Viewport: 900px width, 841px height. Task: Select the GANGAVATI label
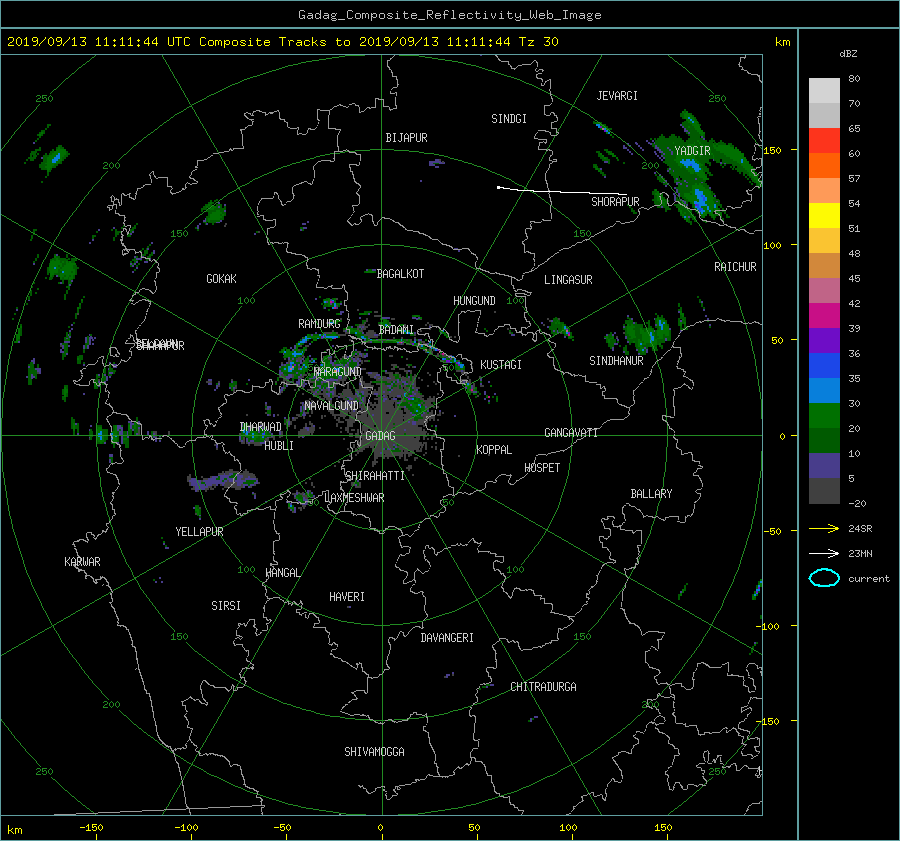point(571,433)
